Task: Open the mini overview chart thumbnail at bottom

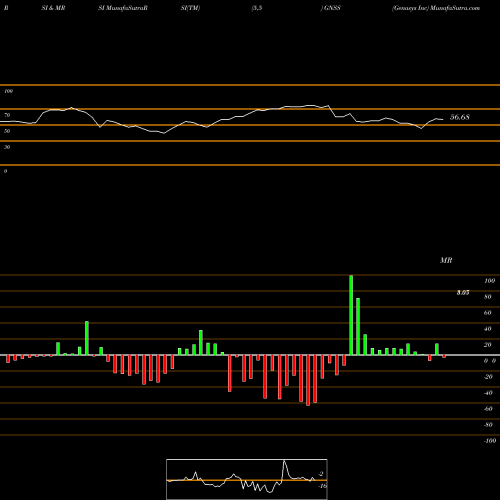Action: (247, 479)
